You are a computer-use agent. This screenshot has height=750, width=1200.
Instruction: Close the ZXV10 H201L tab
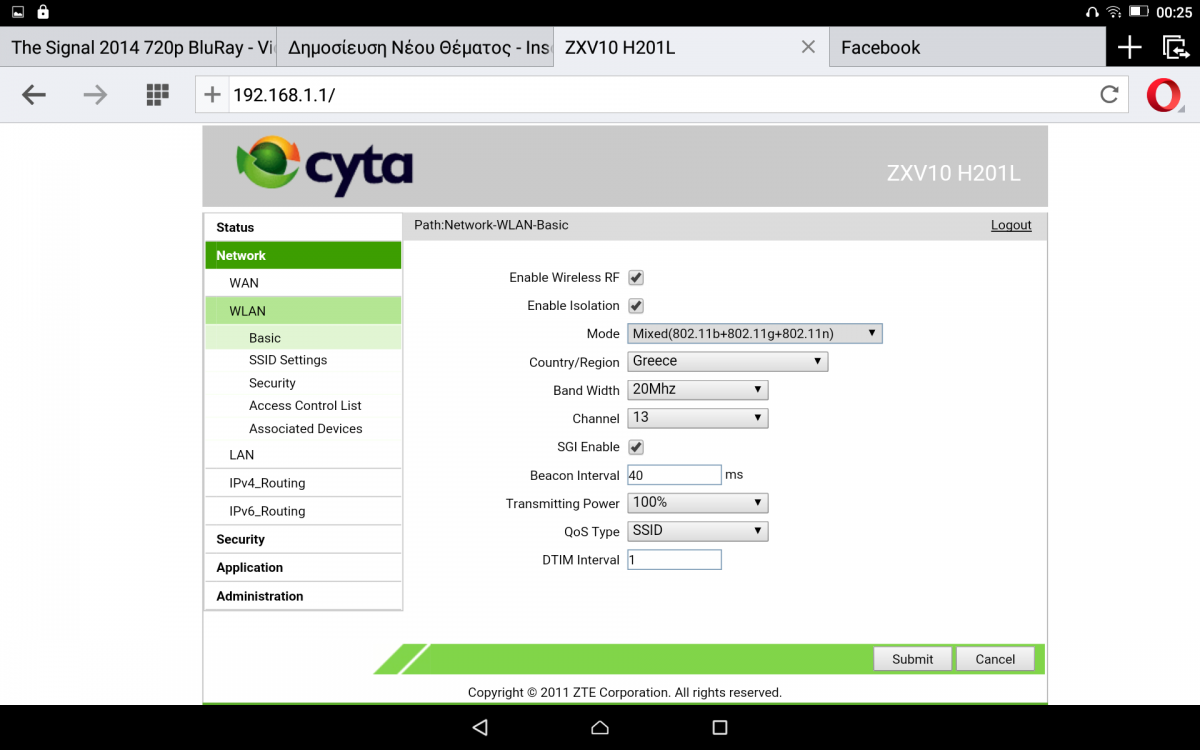808,47
